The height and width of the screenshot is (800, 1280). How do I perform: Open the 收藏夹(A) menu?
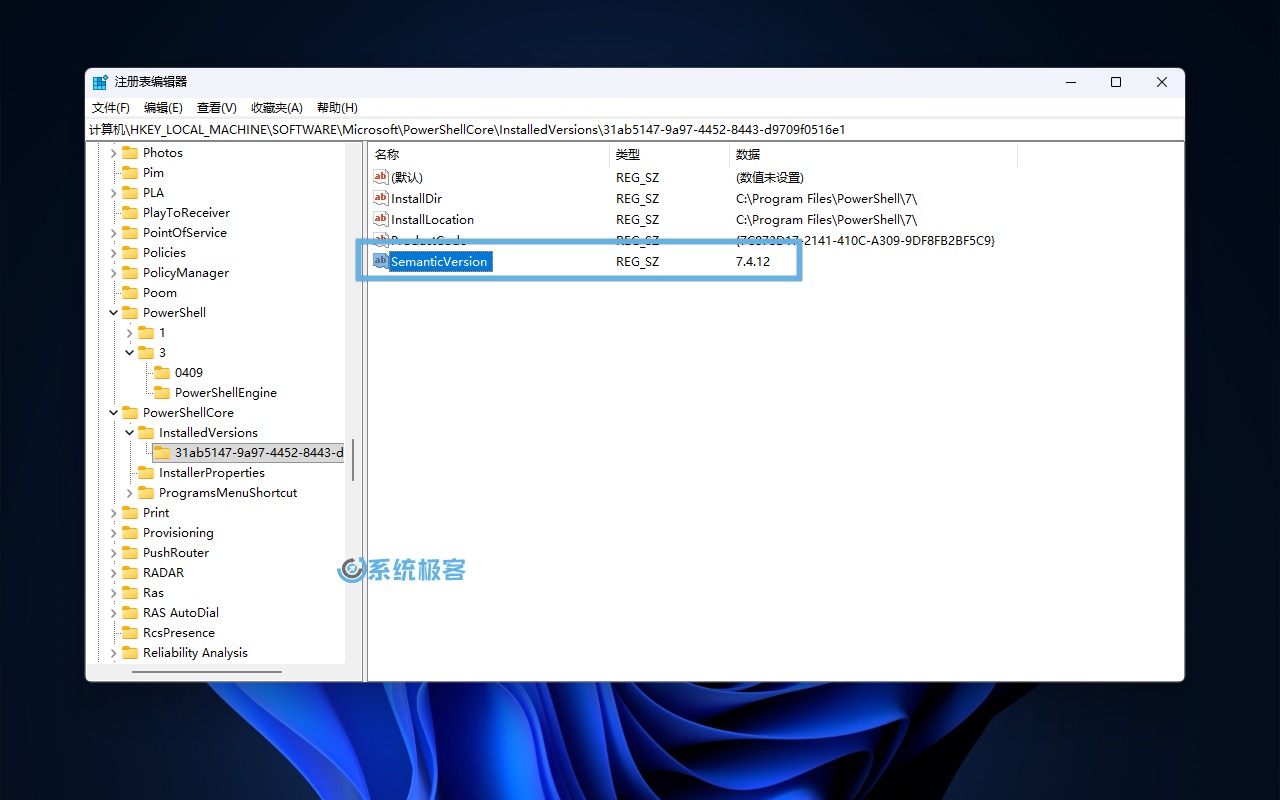(276, 108)
